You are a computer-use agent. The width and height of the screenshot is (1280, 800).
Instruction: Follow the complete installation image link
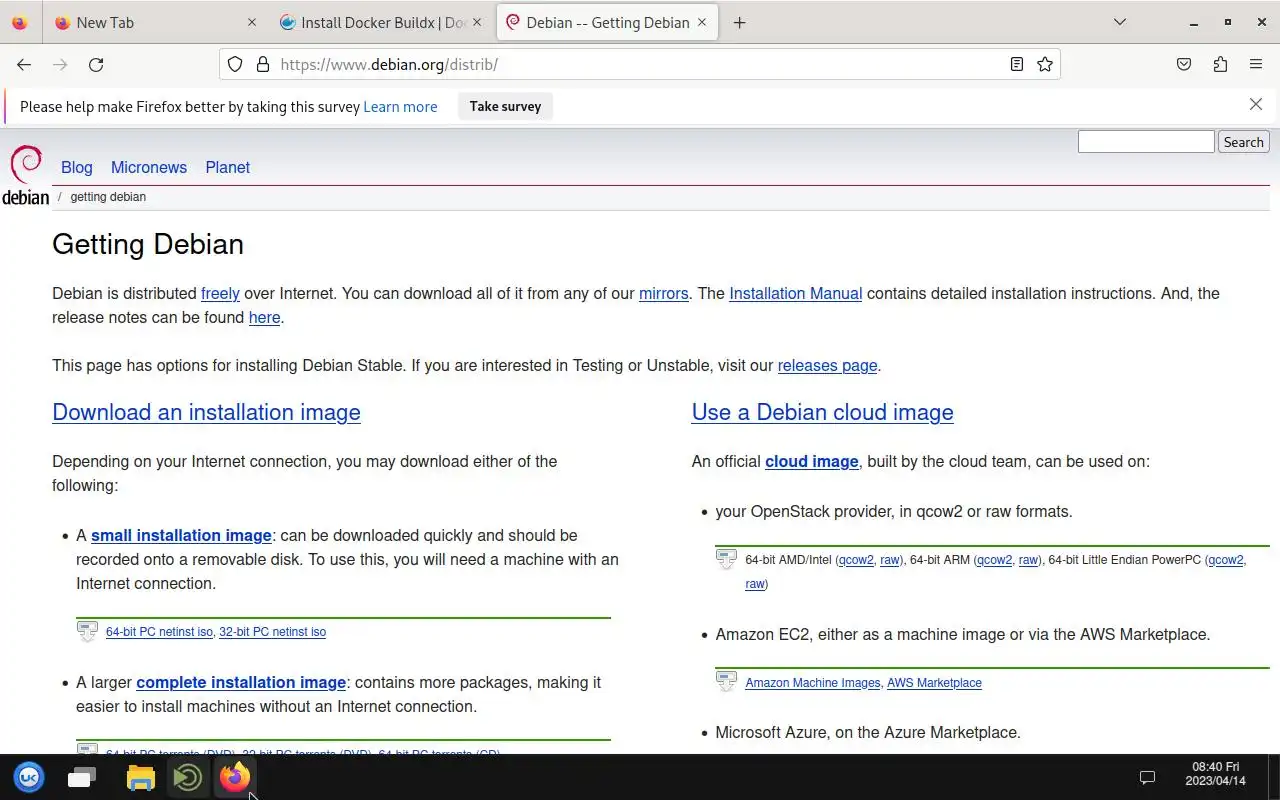[241, 682]
